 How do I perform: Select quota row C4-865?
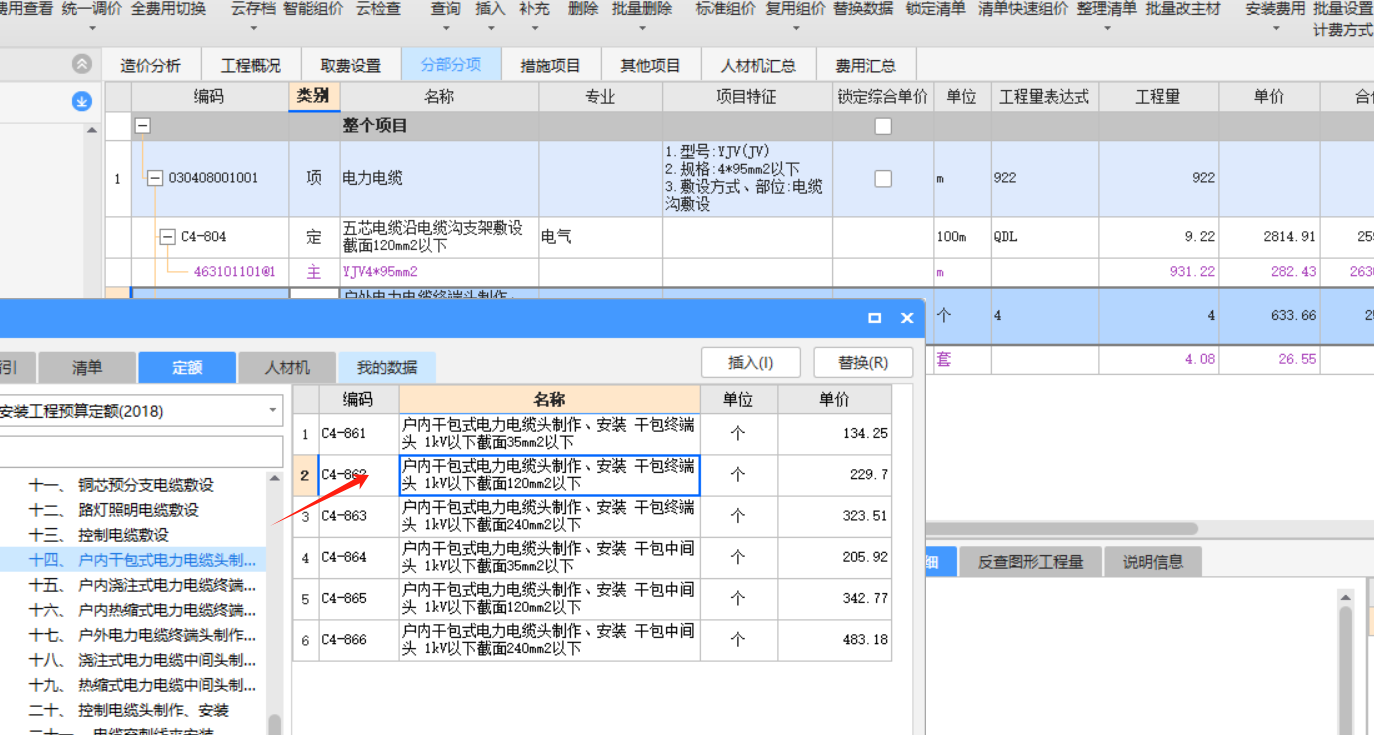592,599
